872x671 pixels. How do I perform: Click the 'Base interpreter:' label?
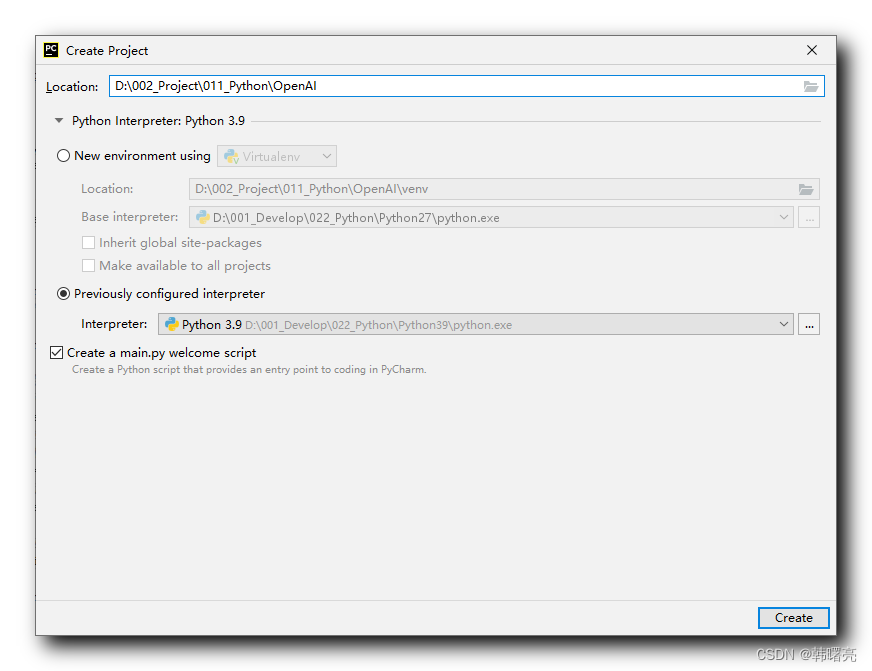click(130, 217)
